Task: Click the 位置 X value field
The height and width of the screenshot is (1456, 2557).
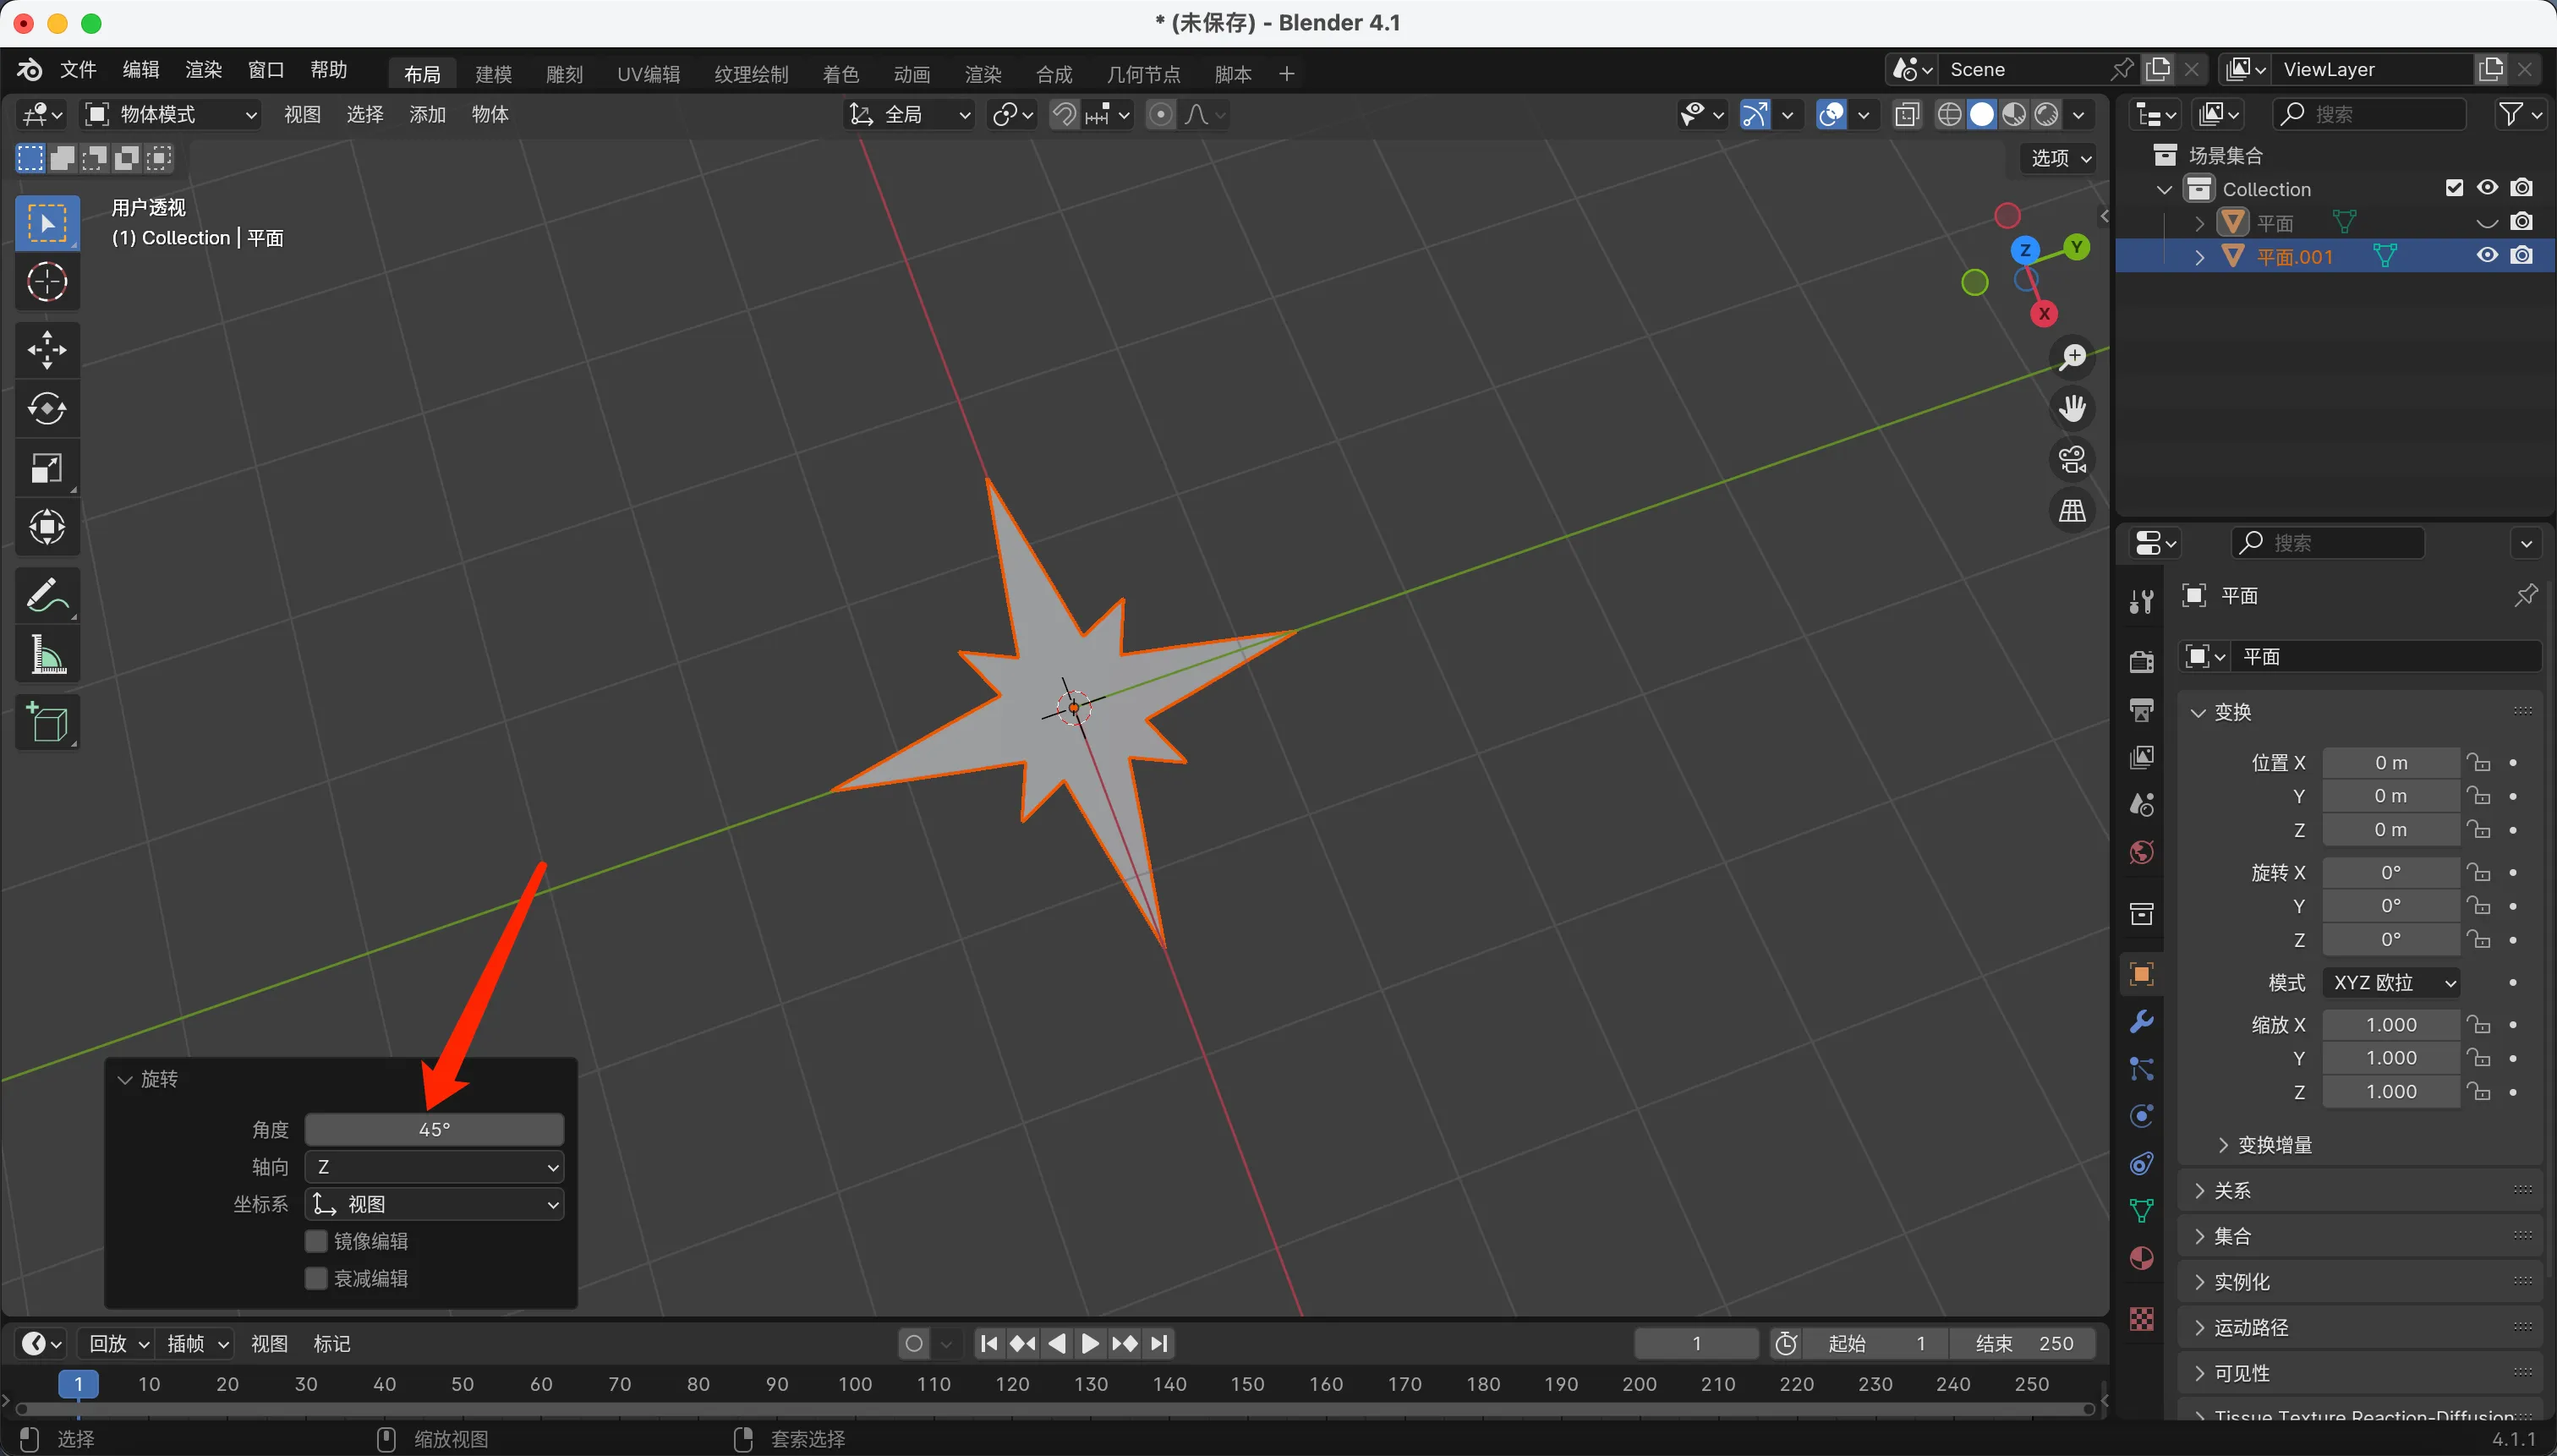Action: pos(2390,763)
